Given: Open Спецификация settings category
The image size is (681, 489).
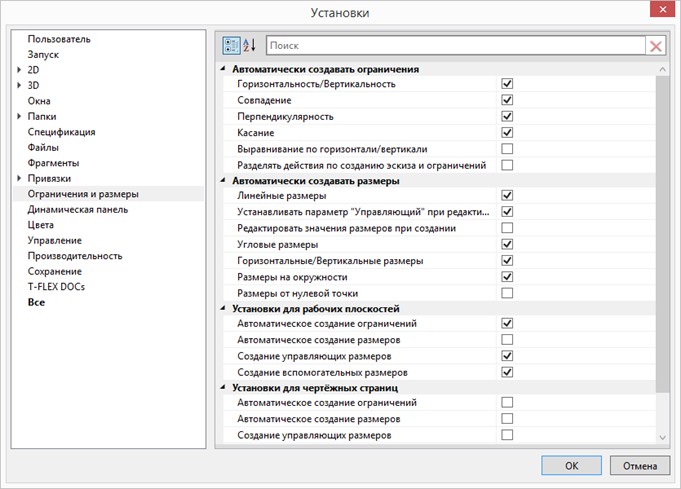Looking at the screenshot, I should click(61, 132).
